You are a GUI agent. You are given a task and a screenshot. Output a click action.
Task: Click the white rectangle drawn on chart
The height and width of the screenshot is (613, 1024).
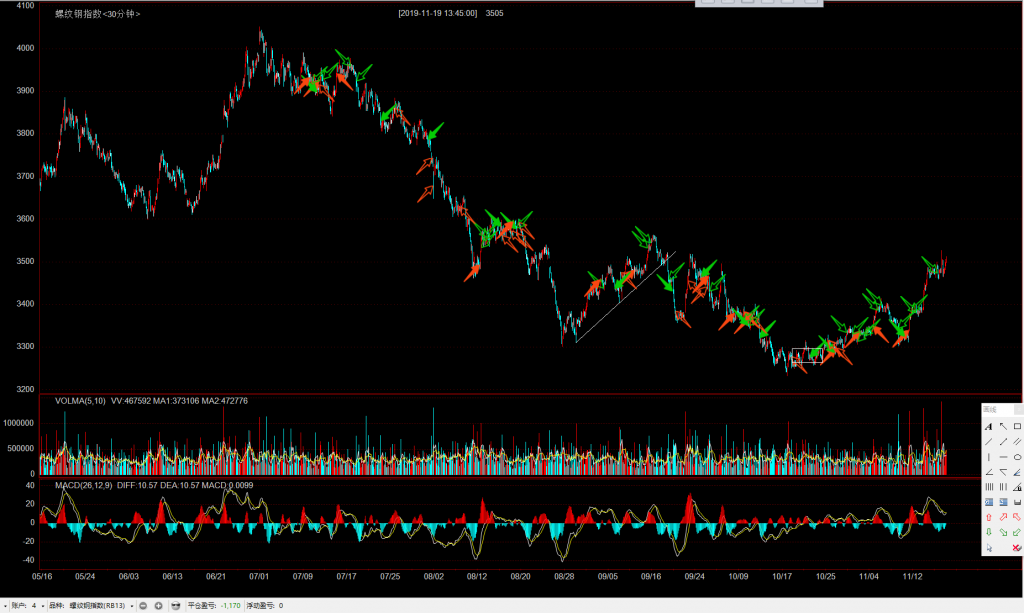(807, 355)
